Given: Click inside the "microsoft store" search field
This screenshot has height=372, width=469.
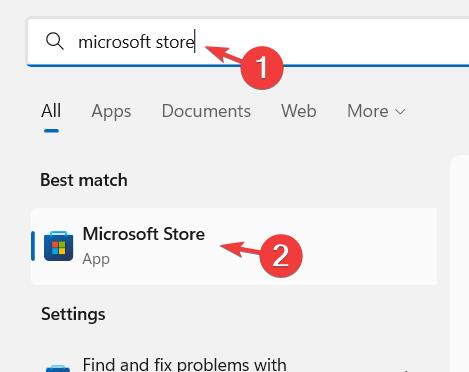Looking at the screenshot, I should pos(248,42).
